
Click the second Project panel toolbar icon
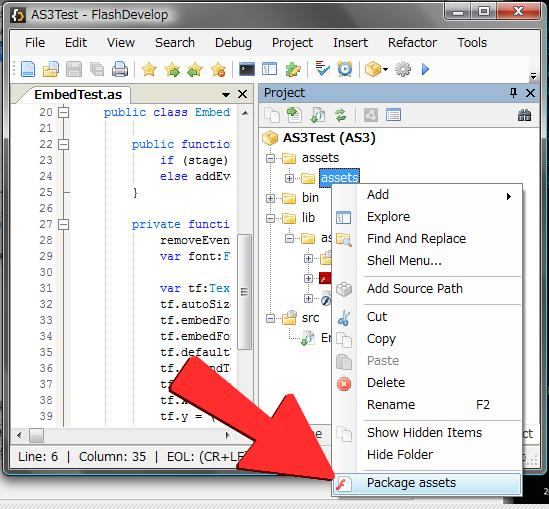[x=294, y=115]
